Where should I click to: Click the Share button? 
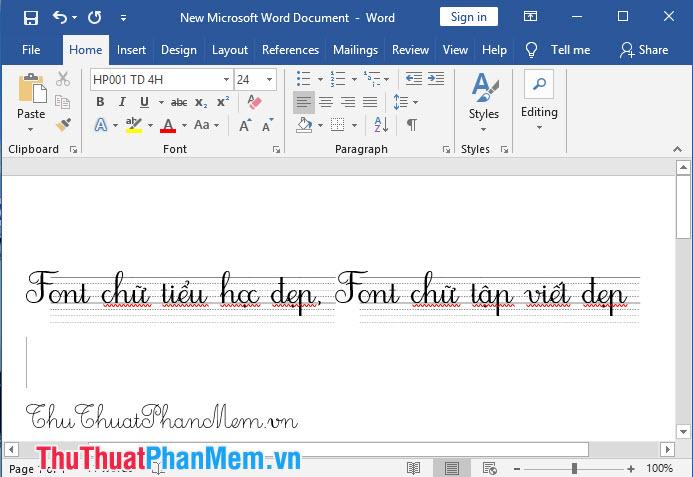coord(644,50)
